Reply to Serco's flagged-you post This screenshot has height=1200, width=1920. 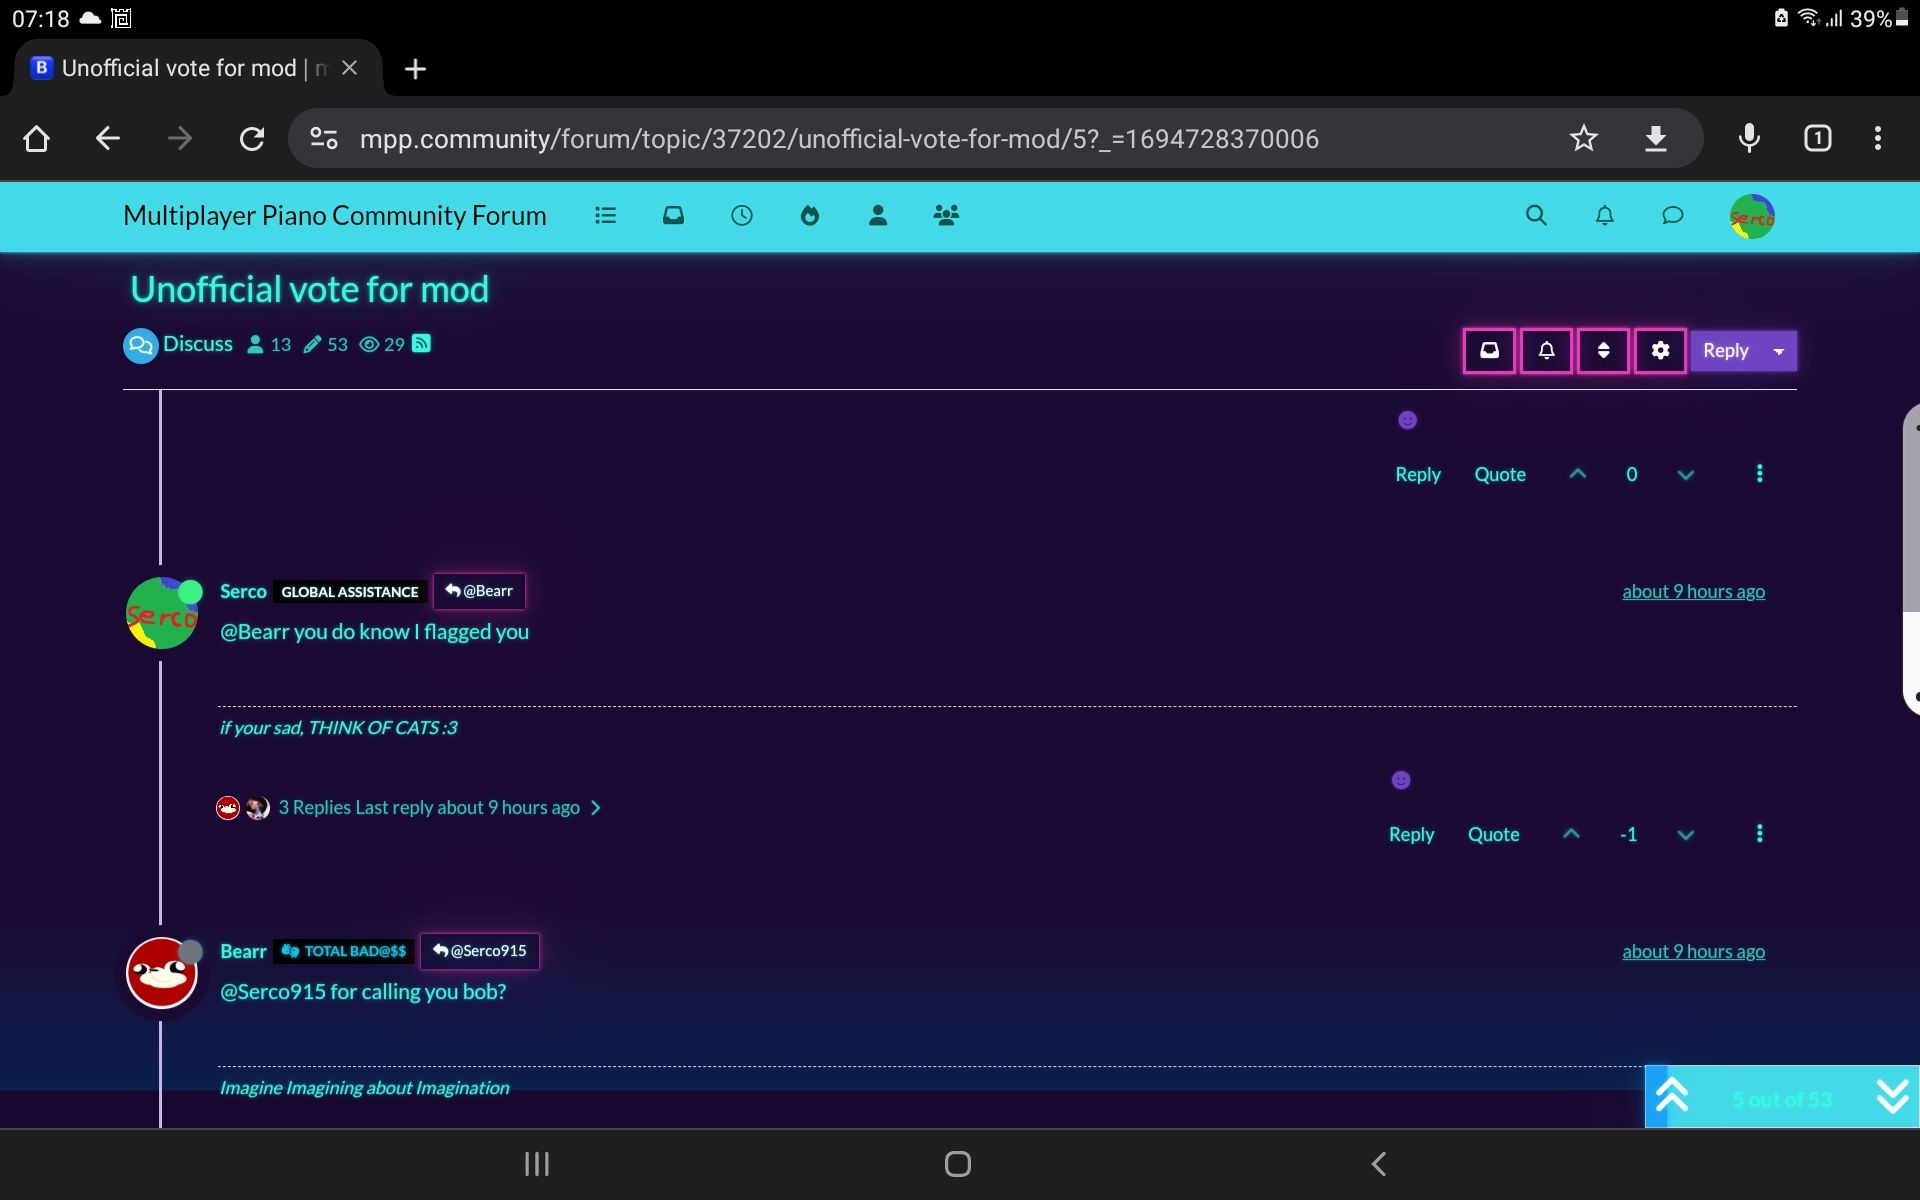click(x=1411, y=834)
